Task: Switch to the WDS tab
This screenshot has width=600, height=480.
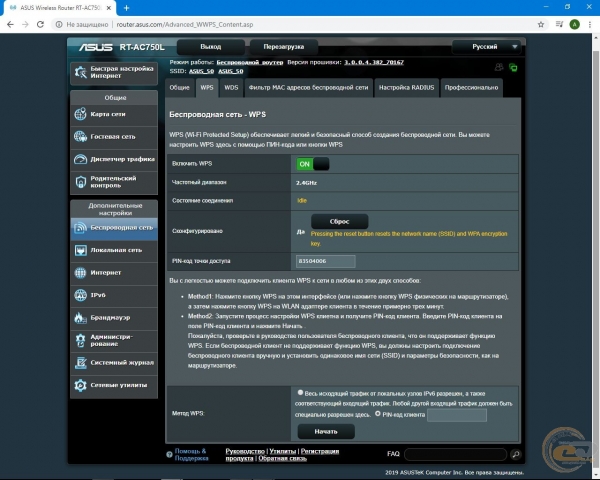Action: 231,88
